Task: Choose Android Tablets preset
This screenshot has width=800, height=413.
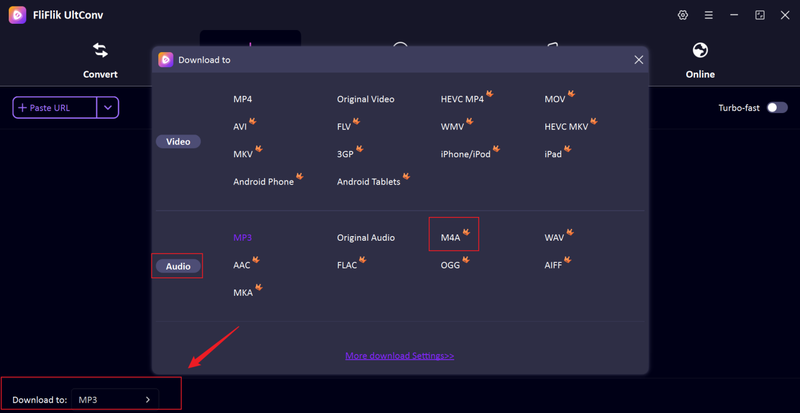Action: click(x=368, y=182)
